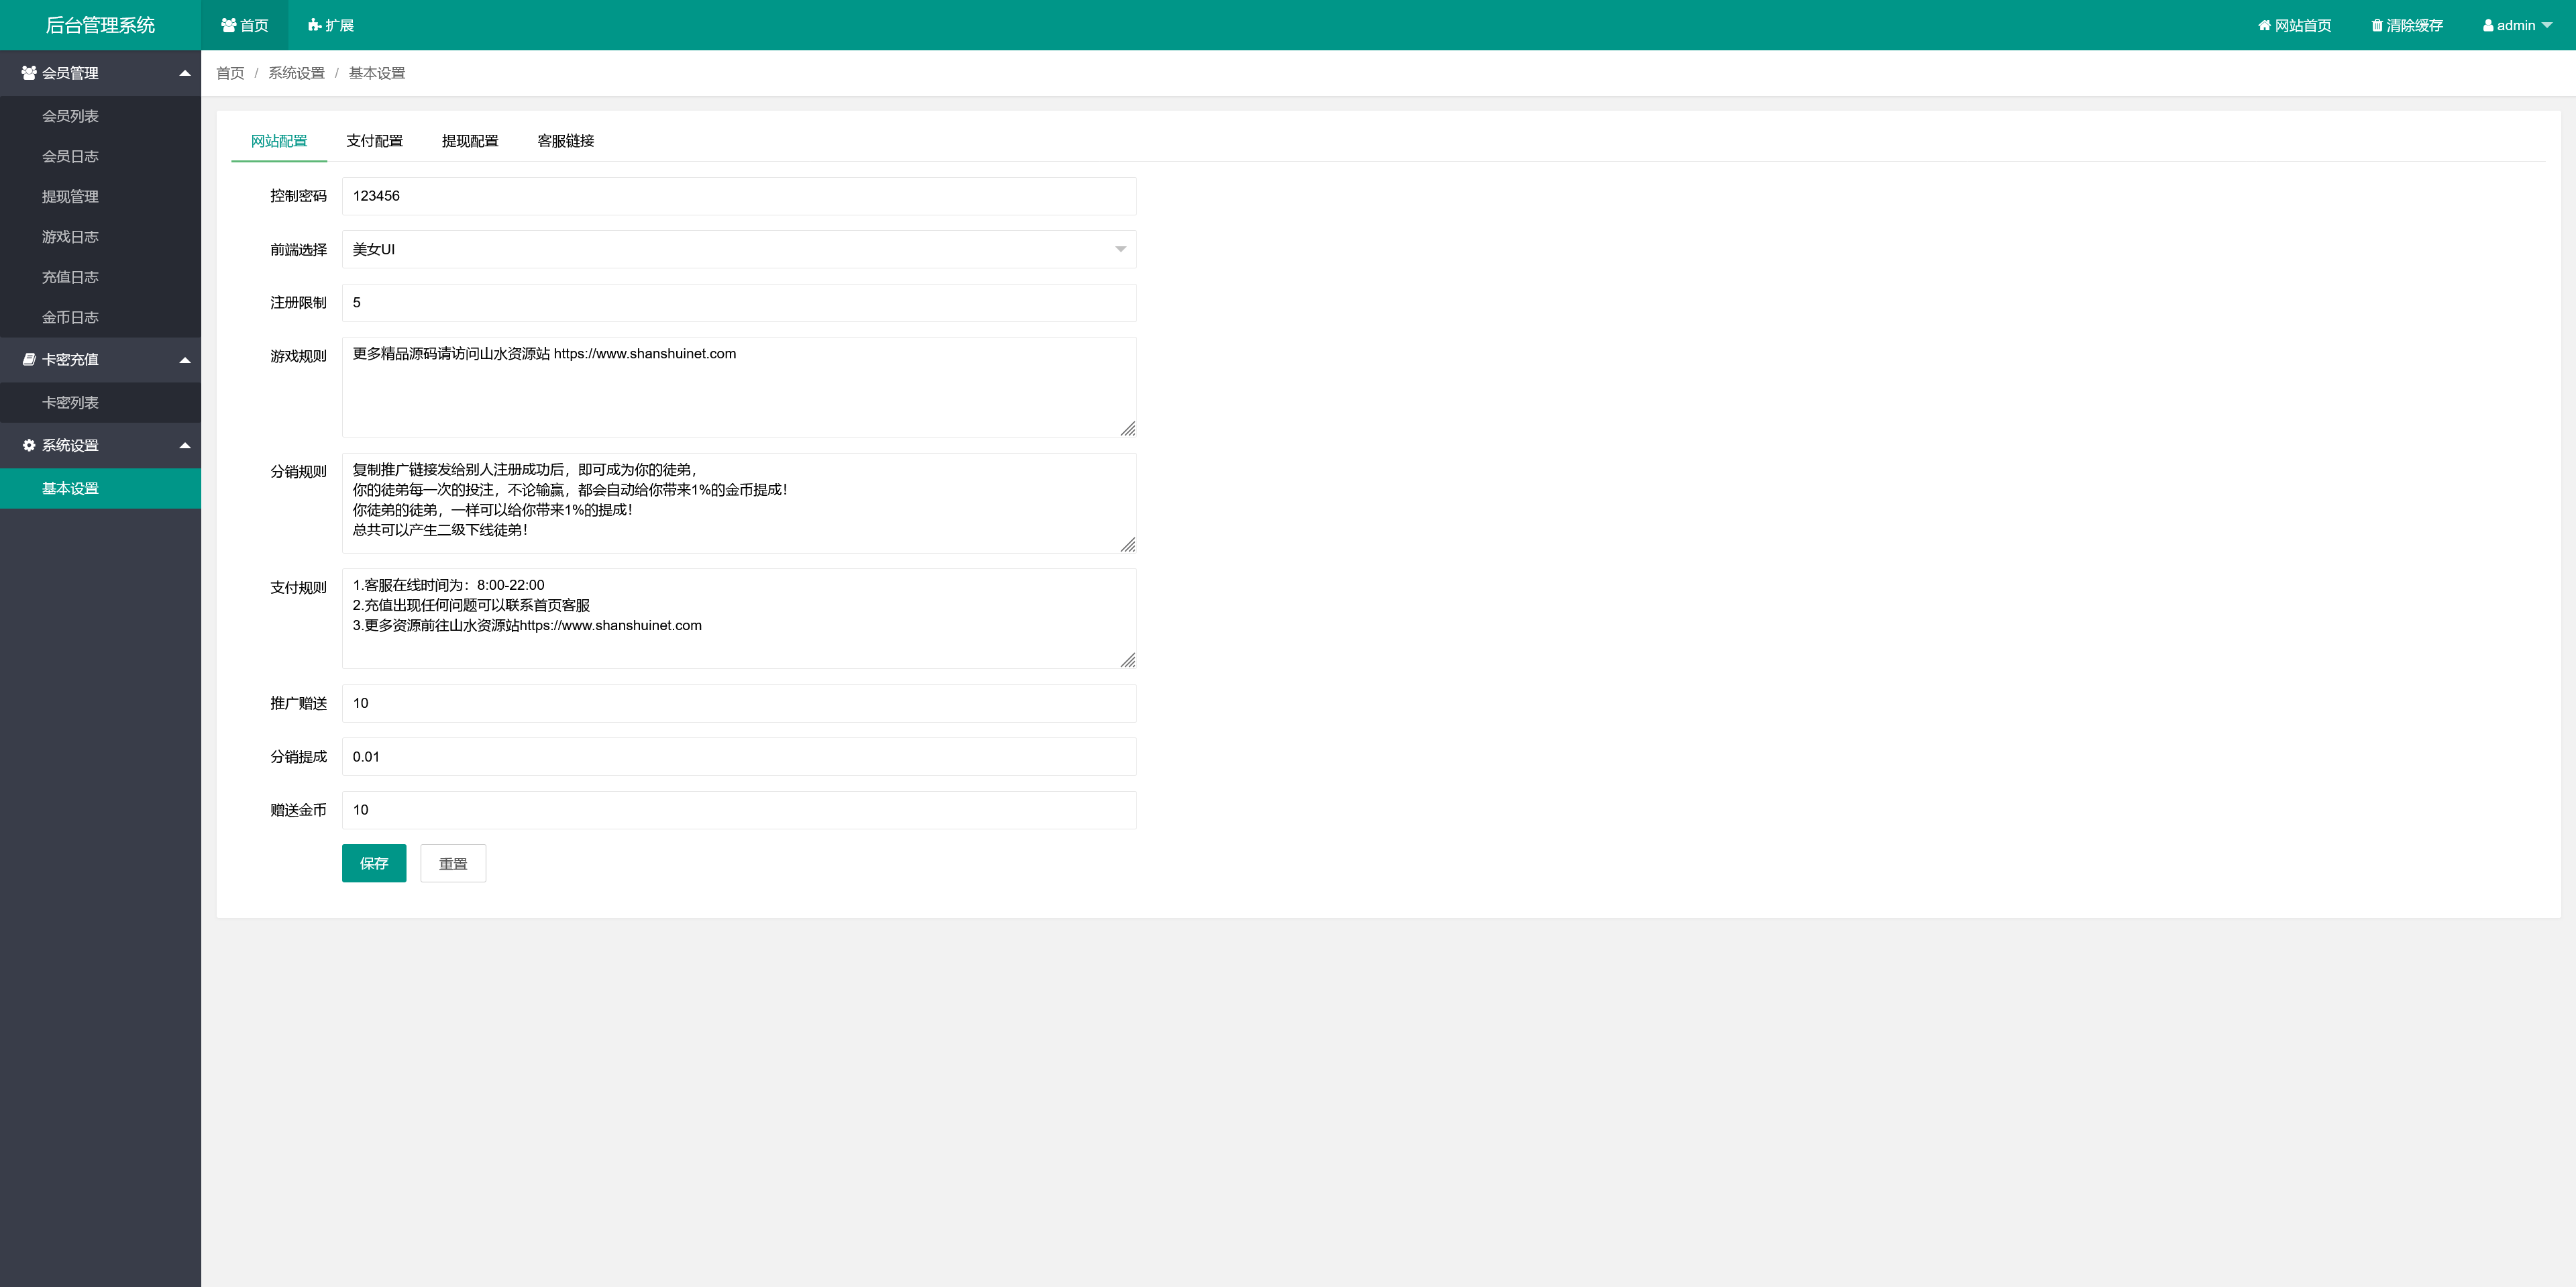2576x1287 pixels.
Task: Click the users icon beside 首页 in the top bar
Action: 228,26
